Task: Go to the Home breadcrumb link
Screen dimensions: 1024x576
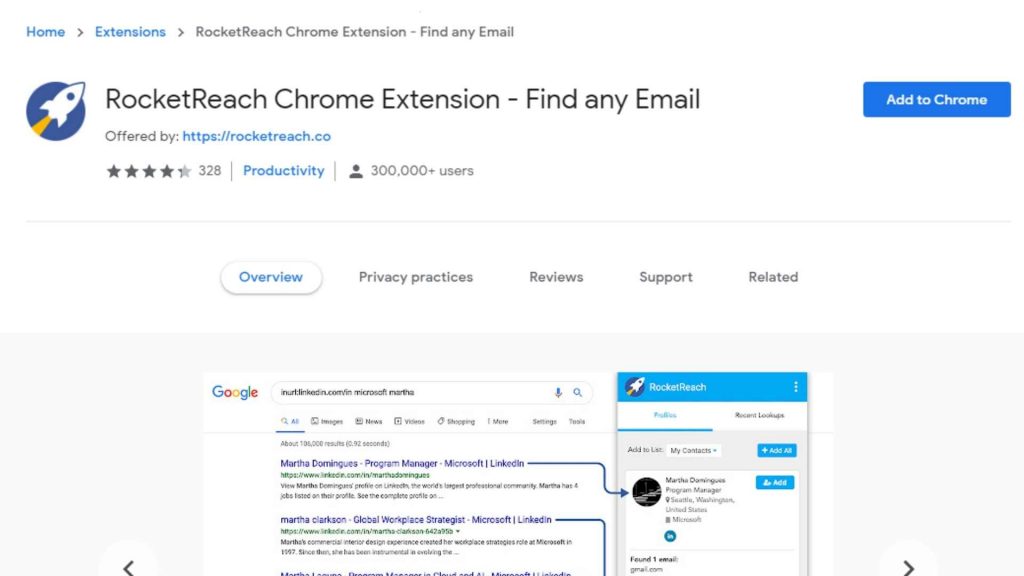Action: point(45,32)
